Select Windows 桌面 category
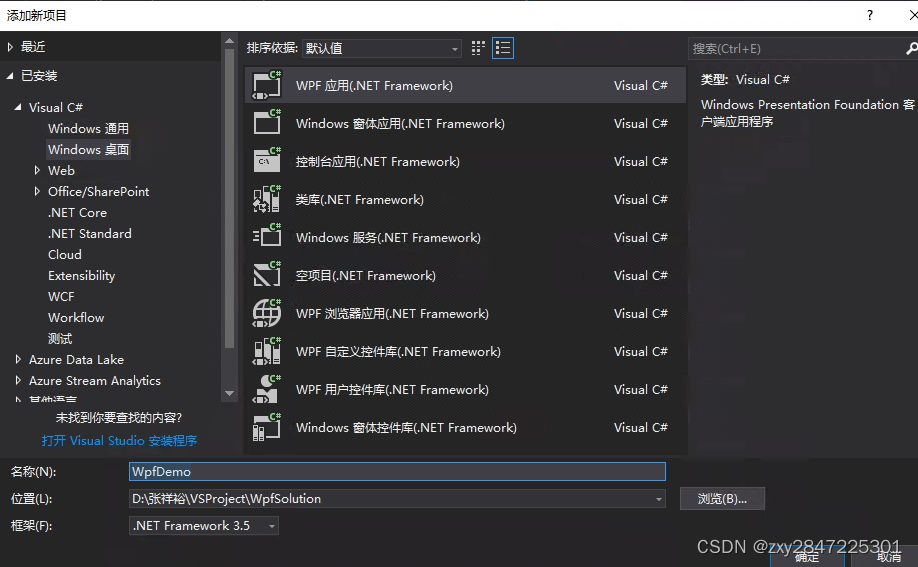This screenshot has height=567, width=918. (88, 149)
